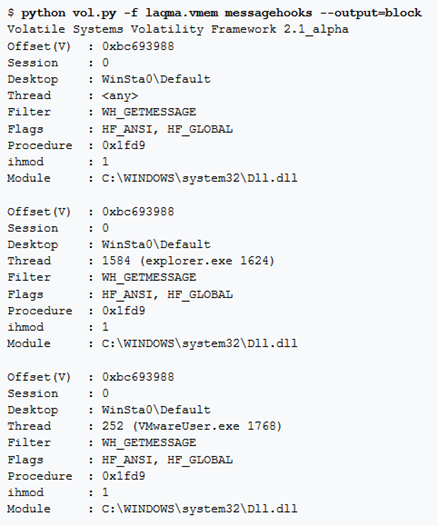Click the Volatility Framework 2.1_alpha version line
438x526 pixels.
(178, 30)
